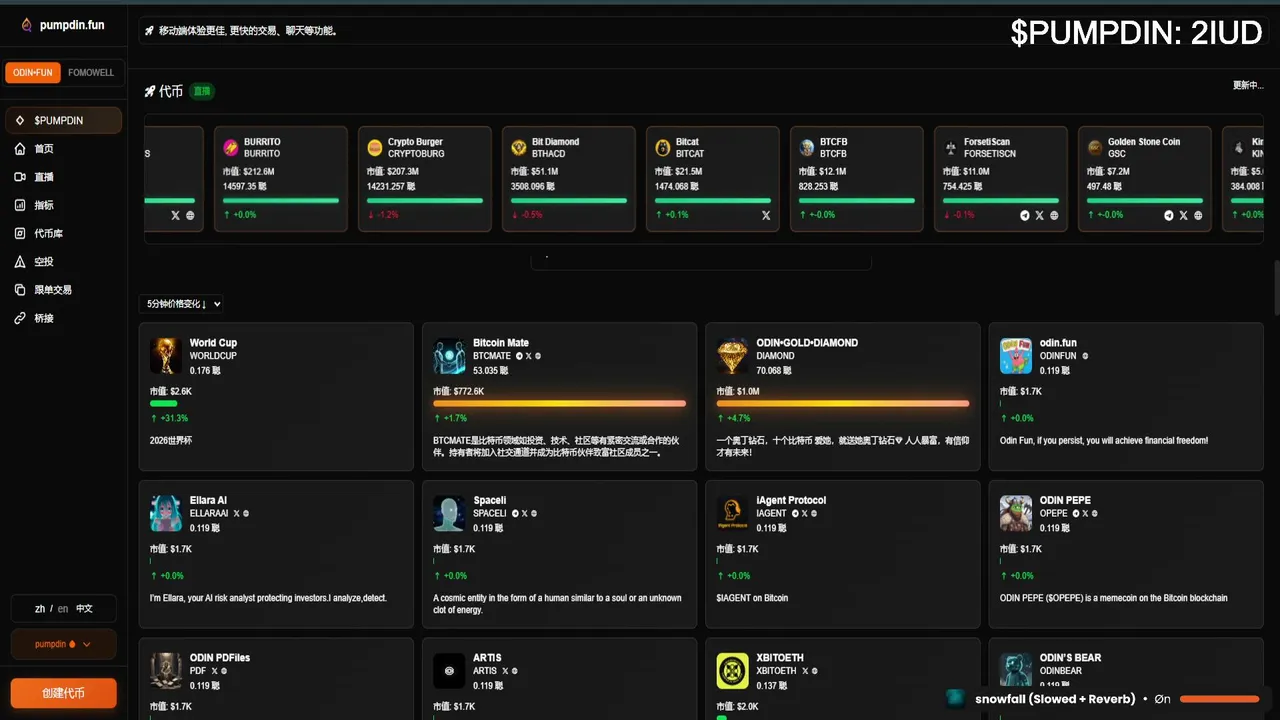The width and height of the screenshot is (1280, 720).
Task: Open Telegram icon next to BTCMATE
Action: [x=519, y=356]
